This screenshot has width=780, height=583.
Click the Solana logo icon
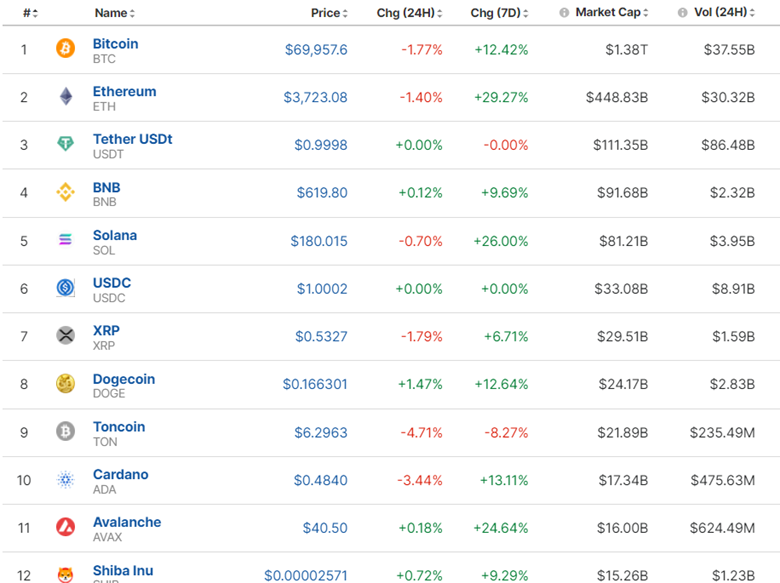(65, 240)
